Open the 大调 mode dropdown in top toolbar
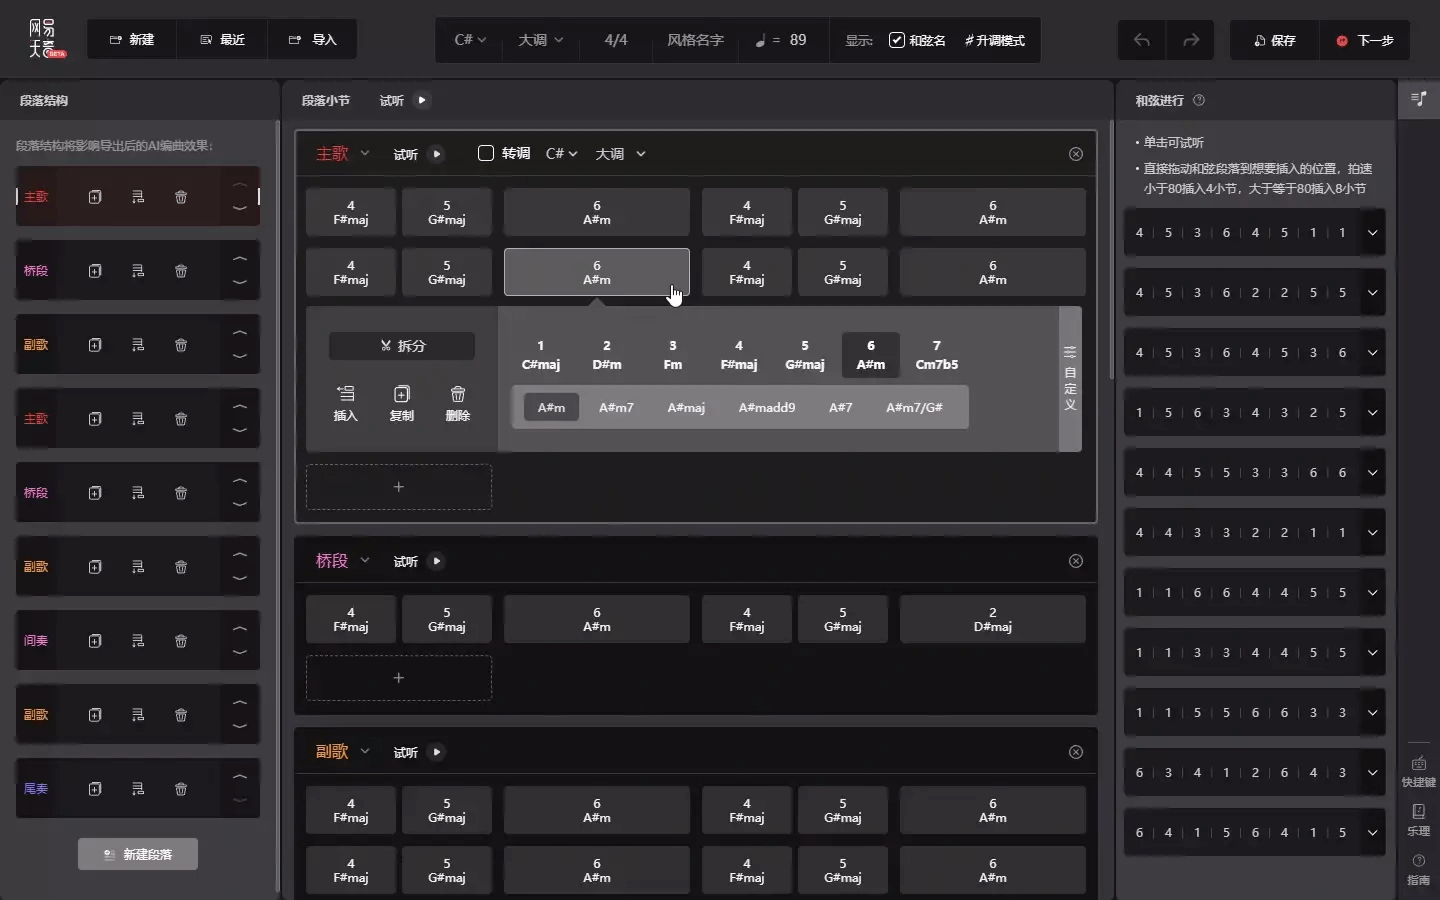Image resolution: width=1440 pixels, height=900 pixels. [x=540, y=40]
